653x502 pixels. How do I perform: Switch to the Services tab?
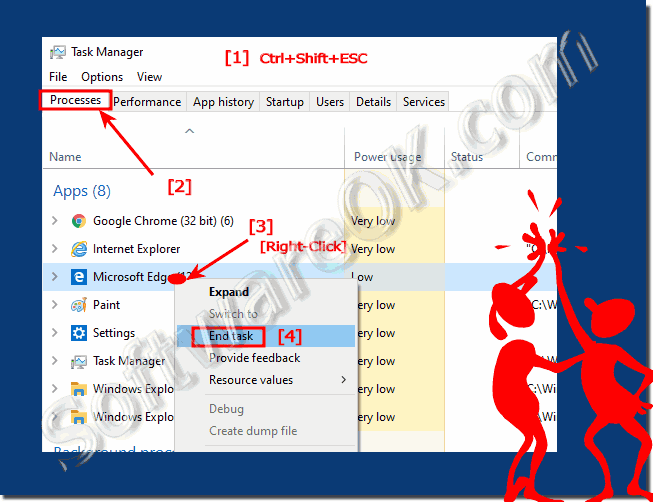pyautogui.click(x=424, y=102)
